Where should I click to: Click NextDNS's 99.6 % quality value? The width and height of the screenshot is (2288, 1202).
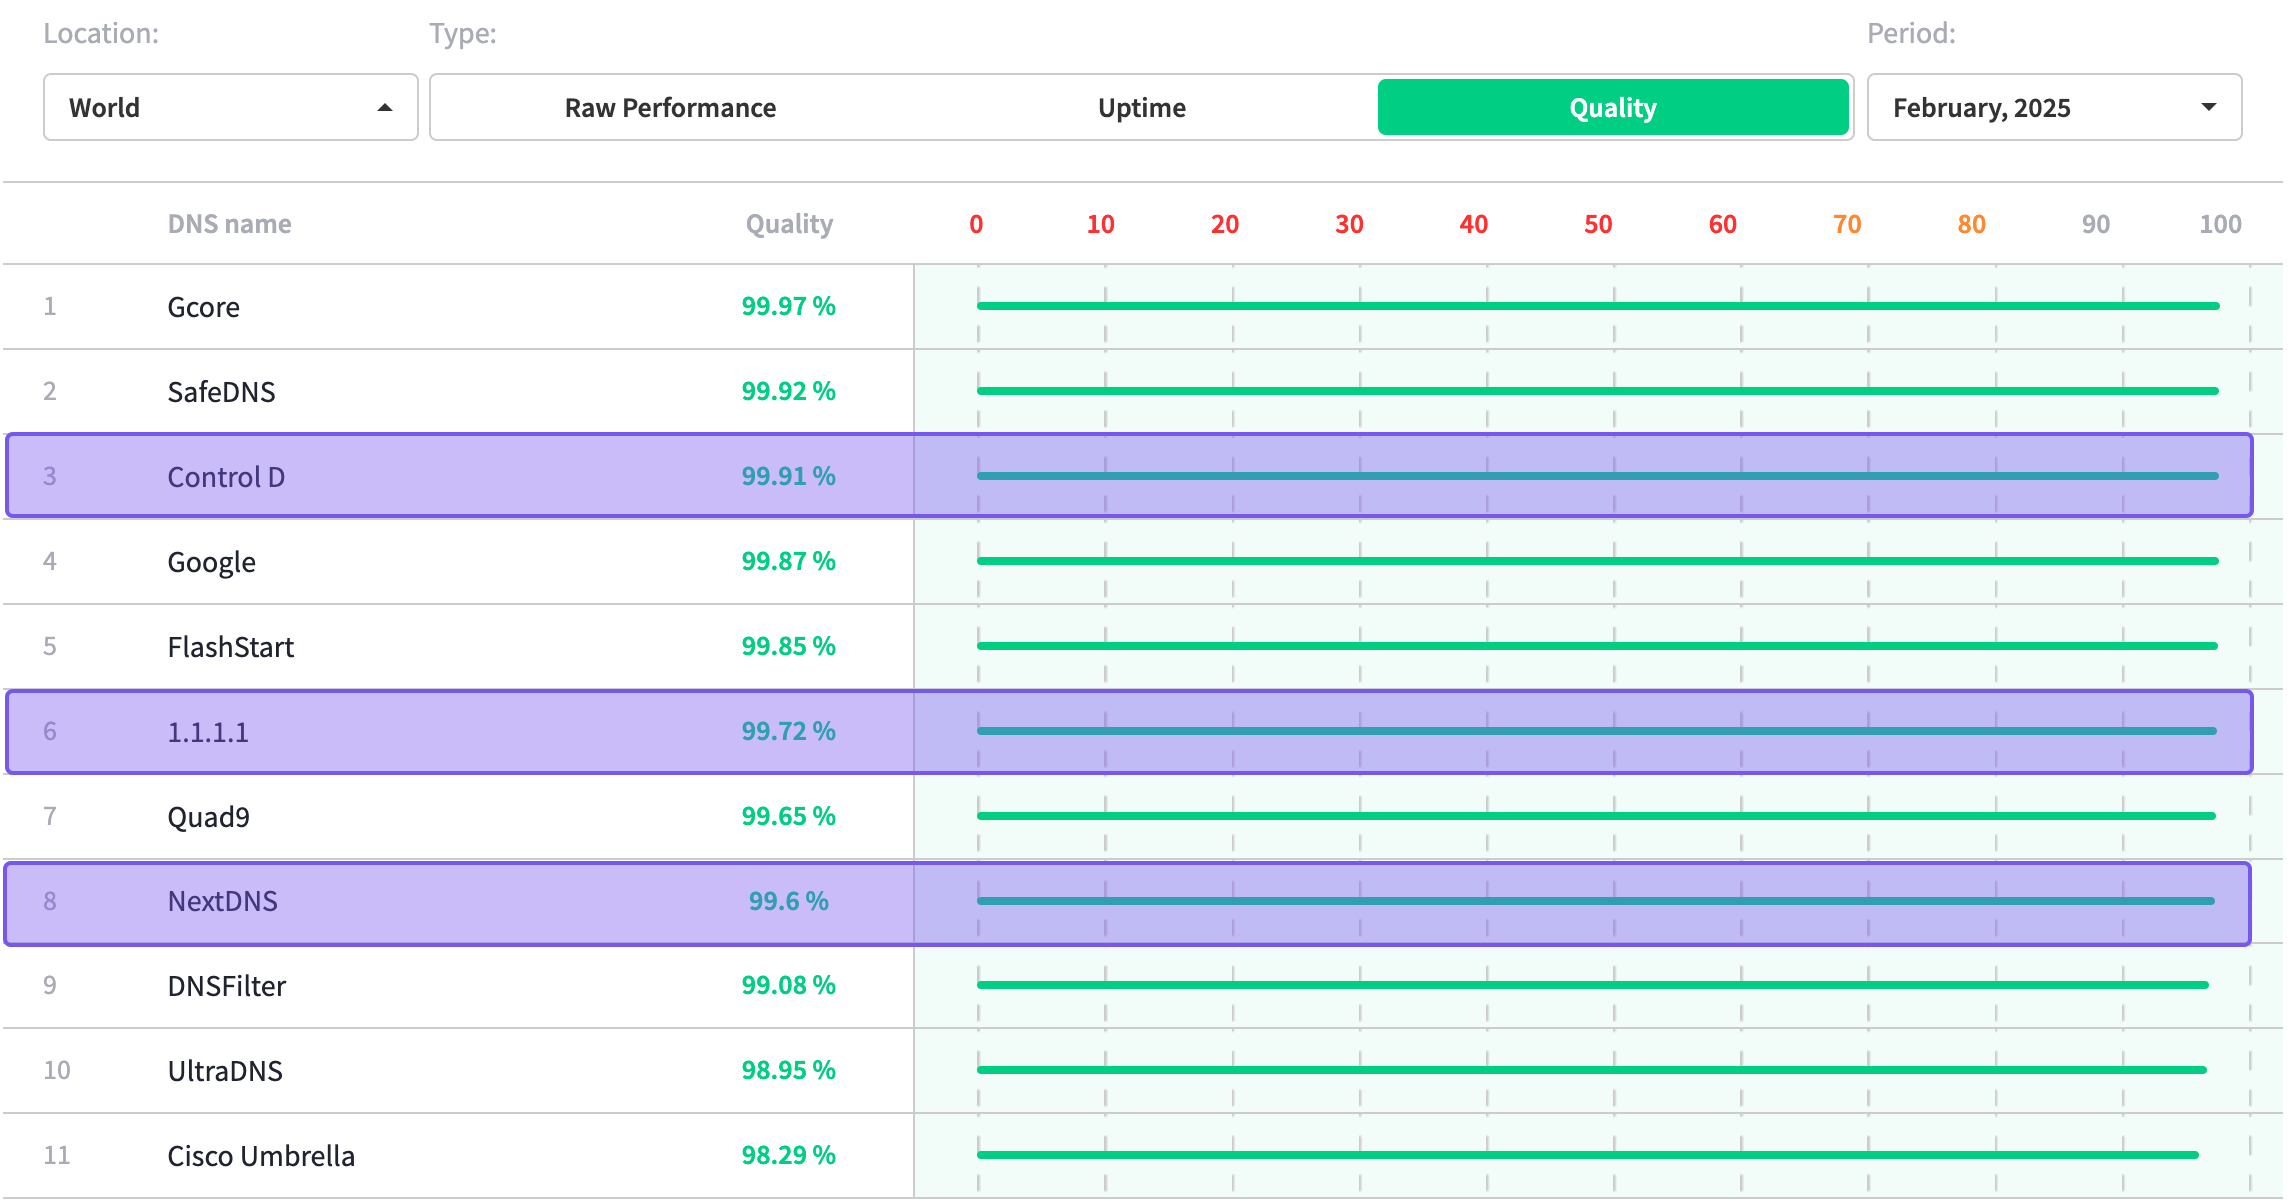point(789,901)
